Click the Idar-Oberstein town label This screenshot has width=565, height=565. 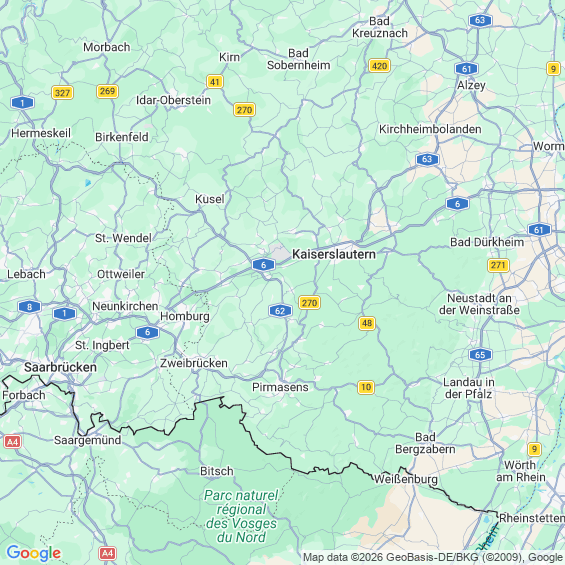pos(173,100)
